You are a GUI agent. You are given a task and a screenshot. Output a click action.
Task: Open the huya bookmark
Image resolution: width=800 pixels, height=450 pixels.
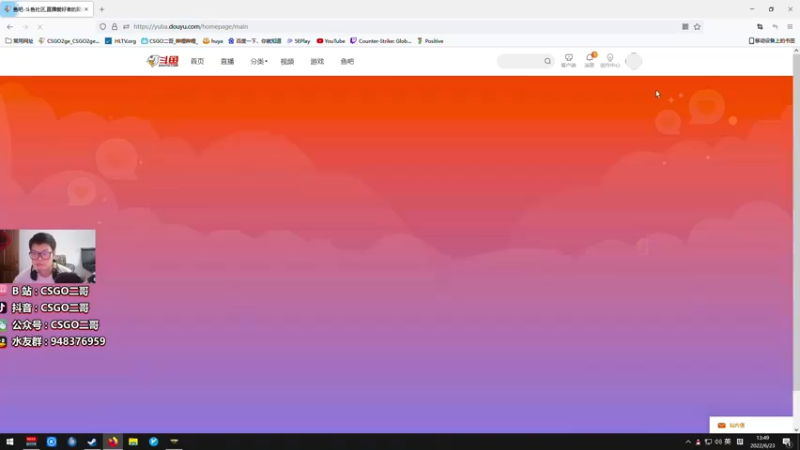pyautogui.click(x=213, y=41)
